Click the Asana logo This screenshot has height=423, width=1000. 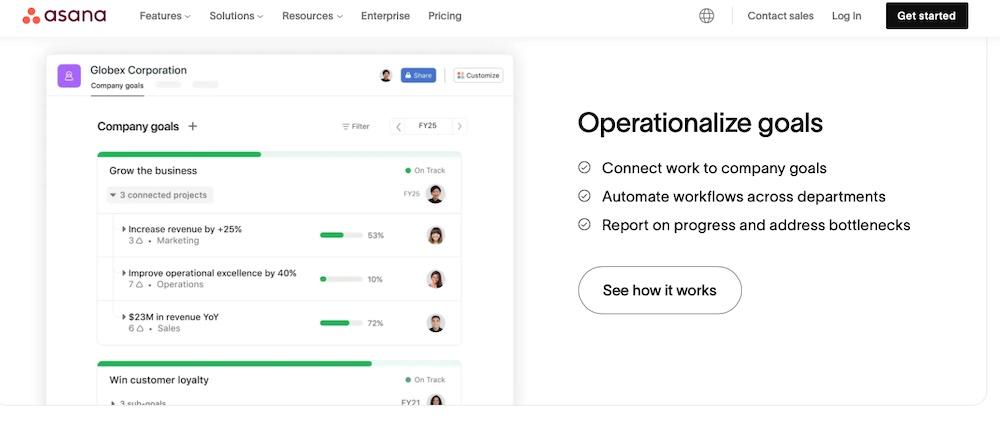(64, 16)
